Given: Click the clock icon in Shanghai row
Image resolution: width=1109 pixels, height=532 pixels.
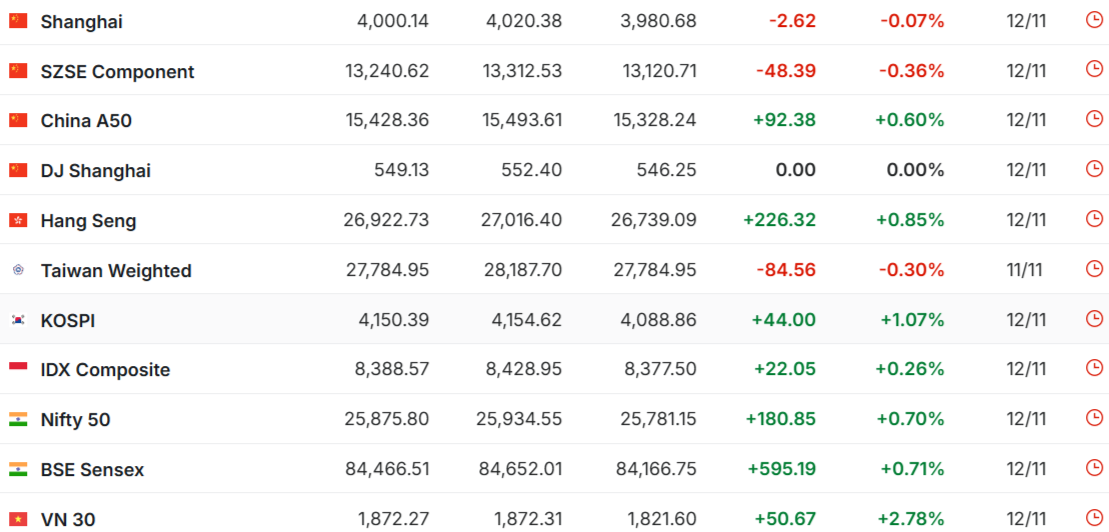Looking at the screenshot, I should [1094, 19].
